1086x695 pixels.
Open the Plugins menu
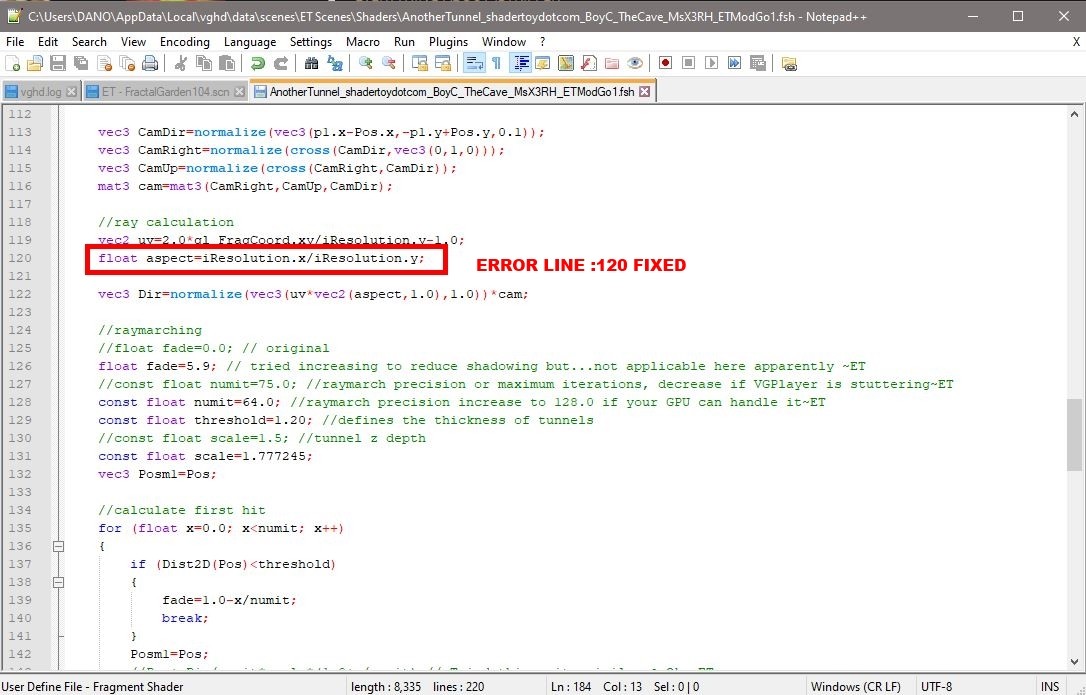point(449,42)
